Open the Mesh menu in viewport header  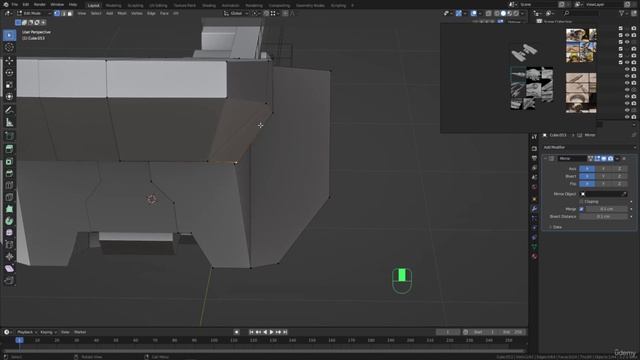click(x=122, y=13)
